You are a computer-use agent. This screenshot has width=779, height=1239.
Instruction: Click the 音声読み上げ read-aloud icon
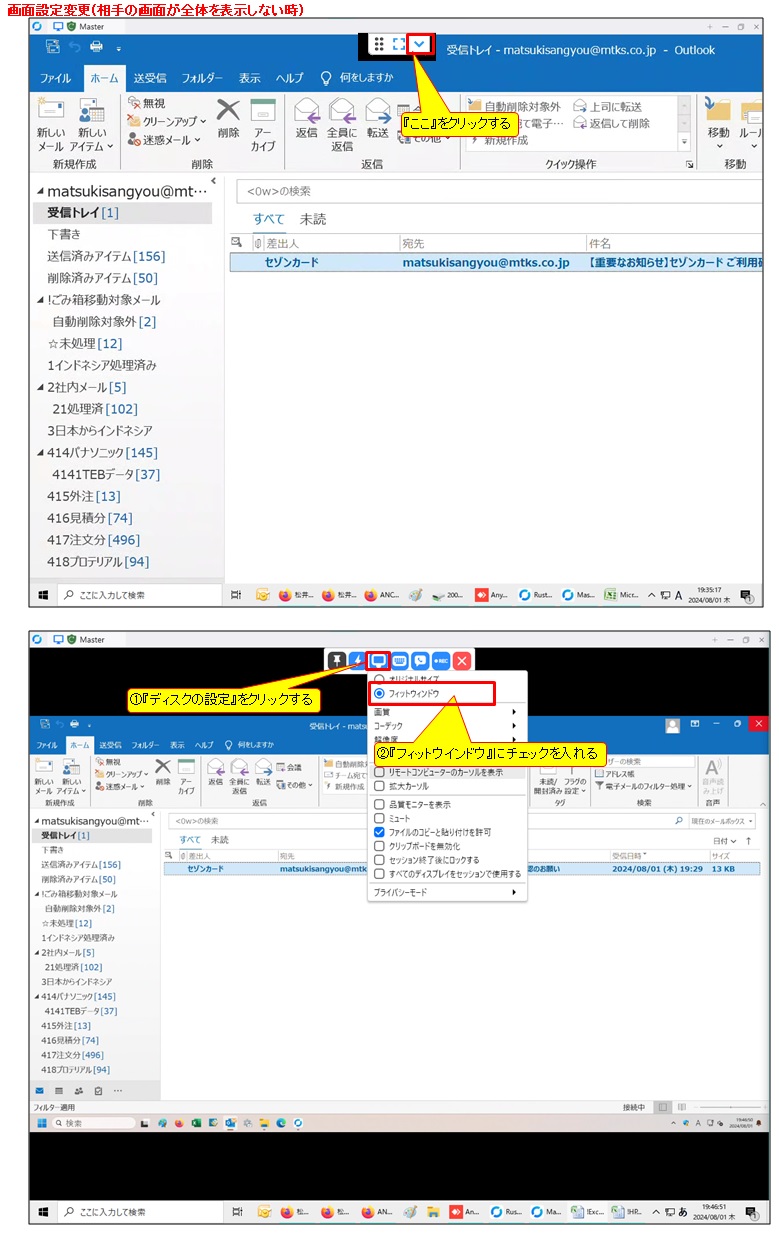click(x=714, y=778)
